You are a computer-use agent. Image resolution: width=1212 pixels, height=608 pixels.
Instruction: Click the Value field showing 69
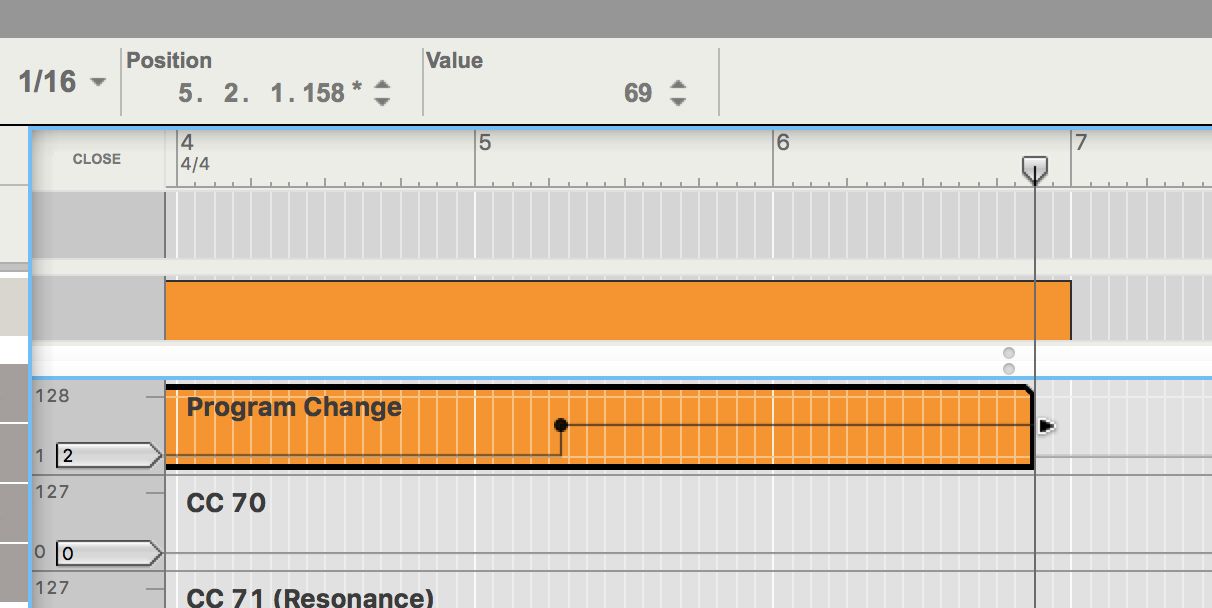(x=638, y=93)
